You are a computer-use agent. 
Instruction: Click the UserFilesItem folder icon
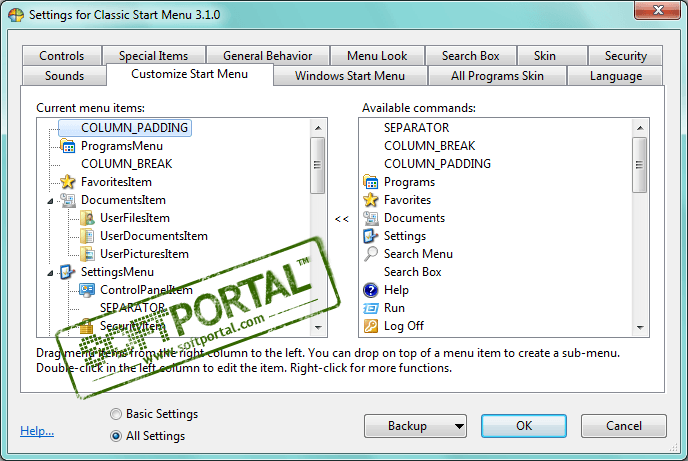pos(87,218)
